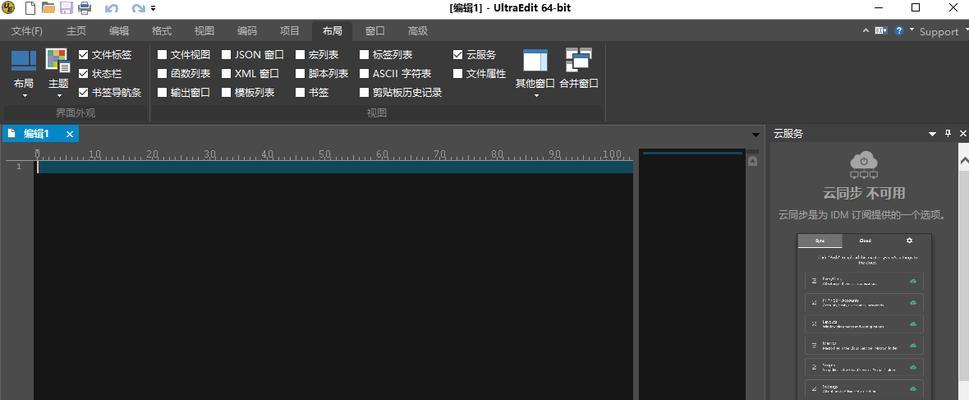969x400 pixels.
Task: Expand the 其他窗口 dropdown arrow
Action: pos(536,95)
